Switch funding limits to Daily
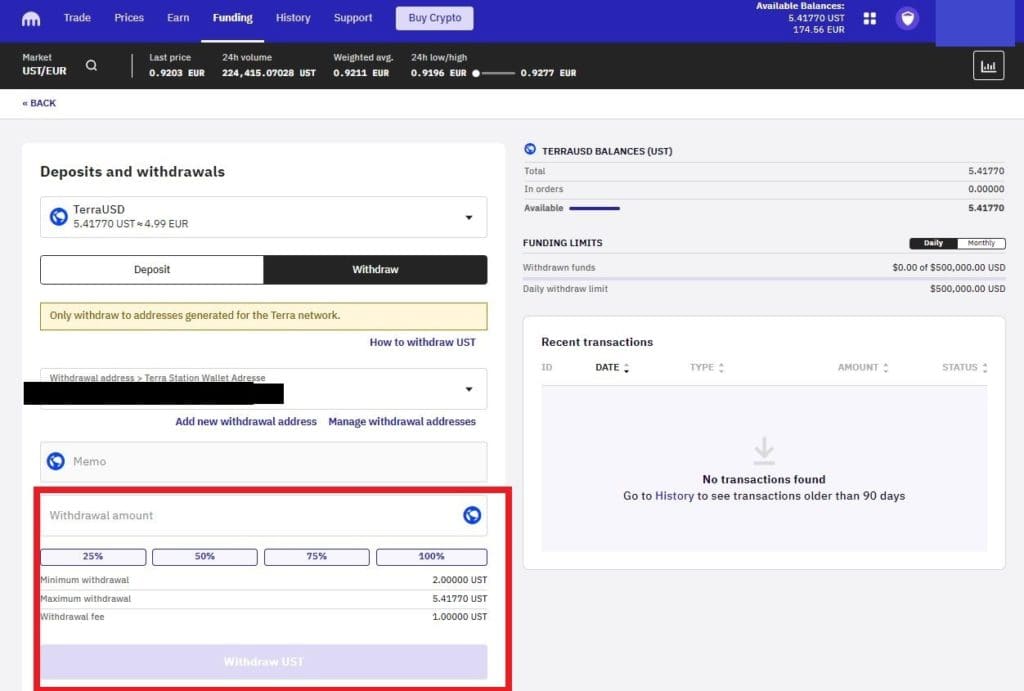Screen dimensions: 1024x691 [933, 243]
